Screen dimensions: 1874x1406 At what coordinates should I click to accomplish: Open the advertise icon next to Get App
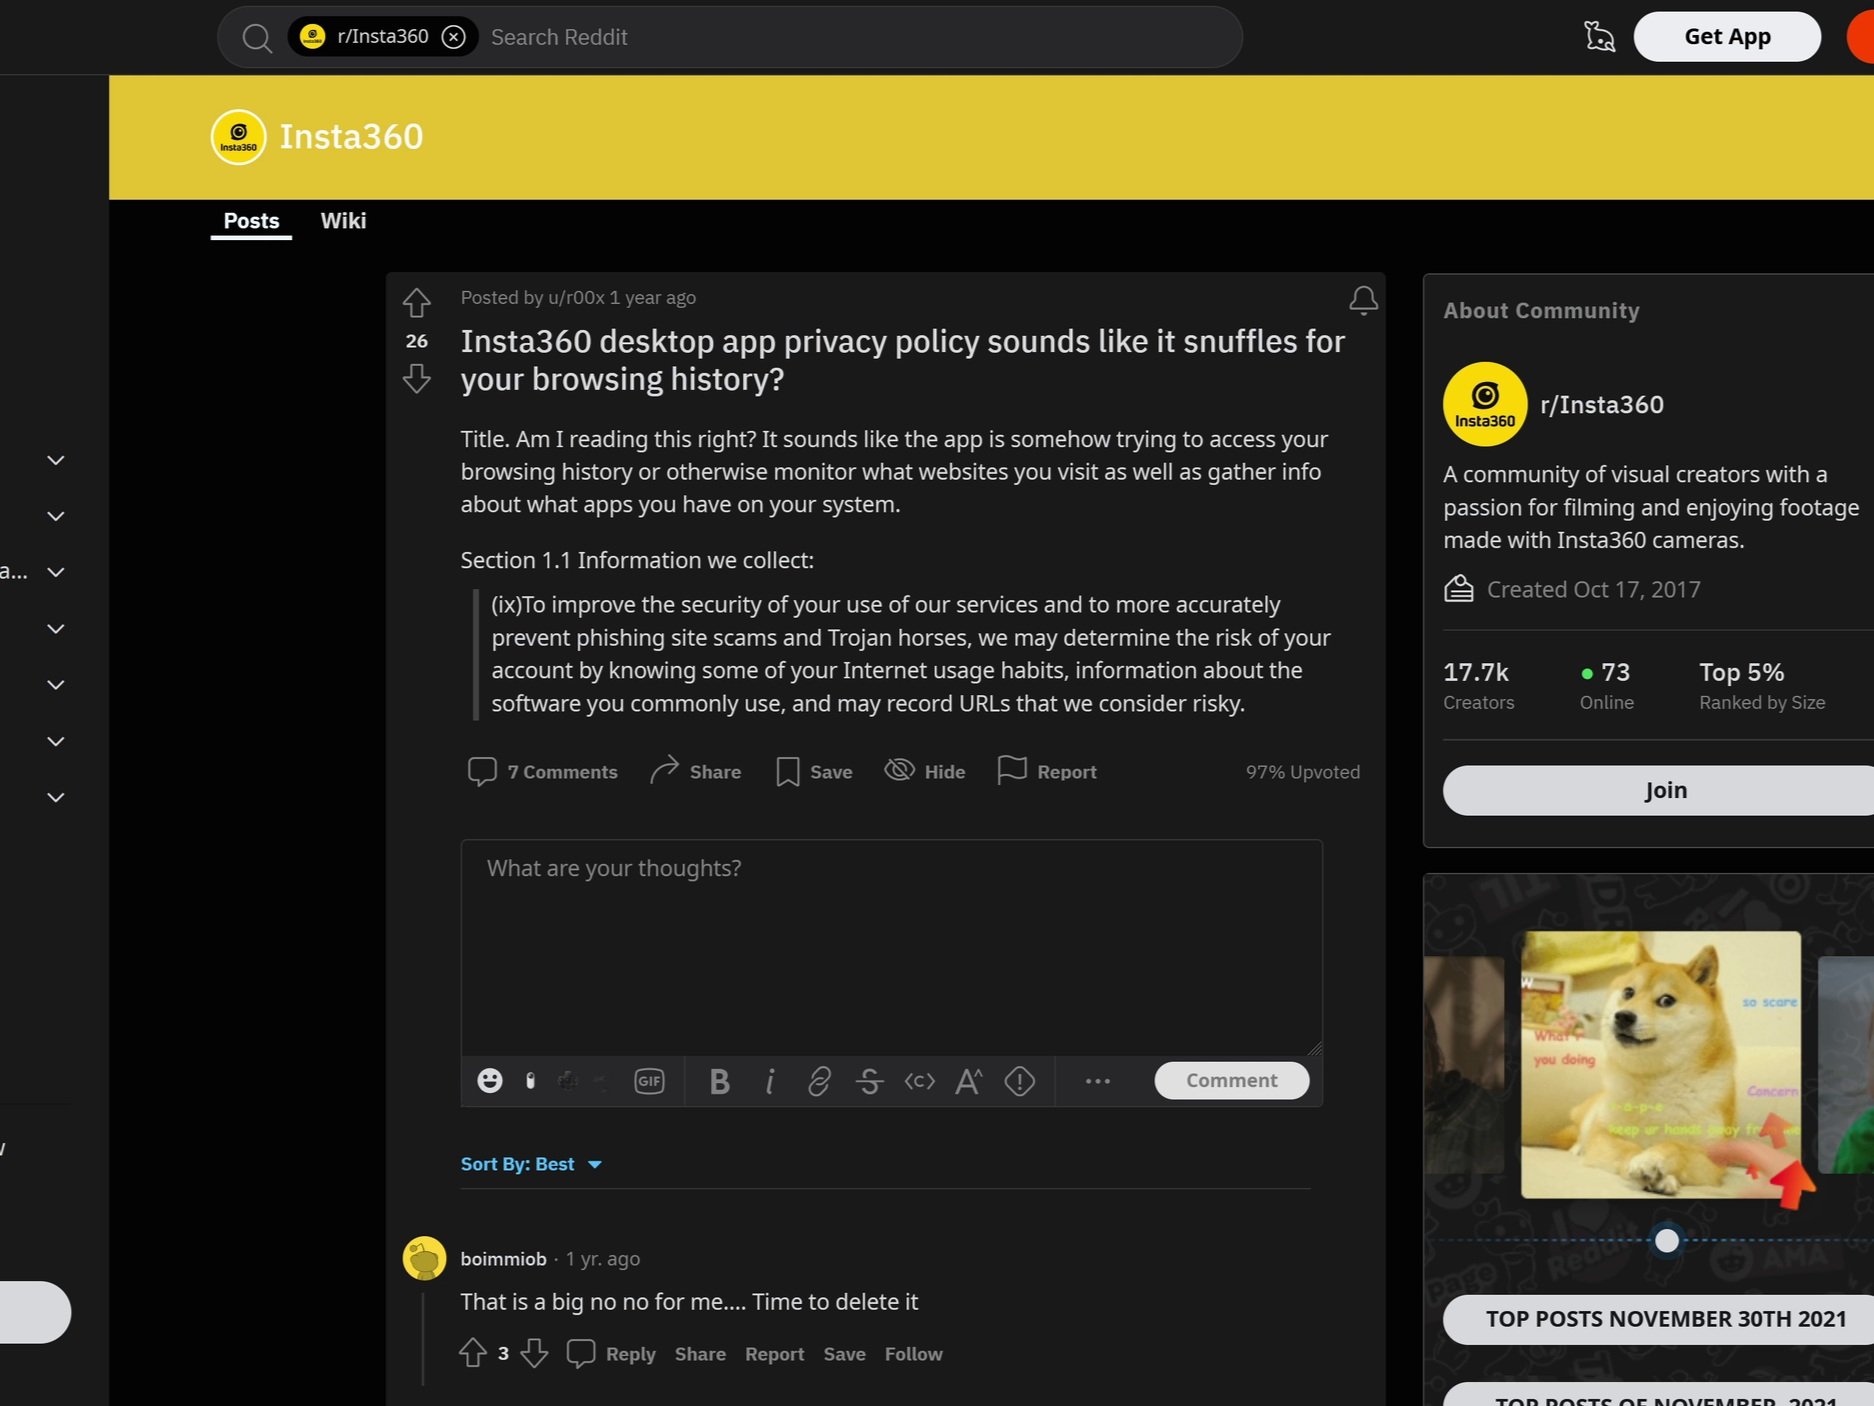coord(1599,37)
